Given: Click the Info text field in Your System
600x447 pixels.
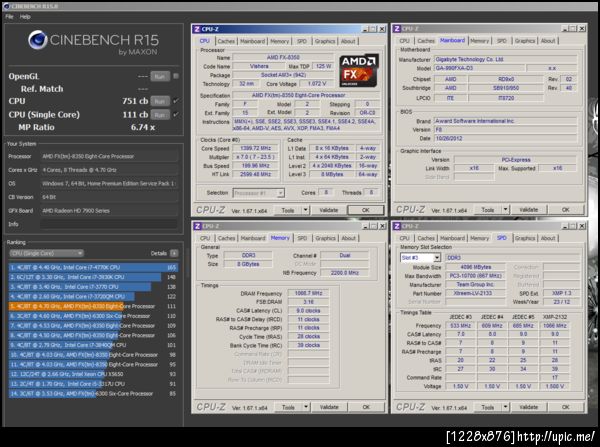Looking at the screenshot, I should click(109, 224).
